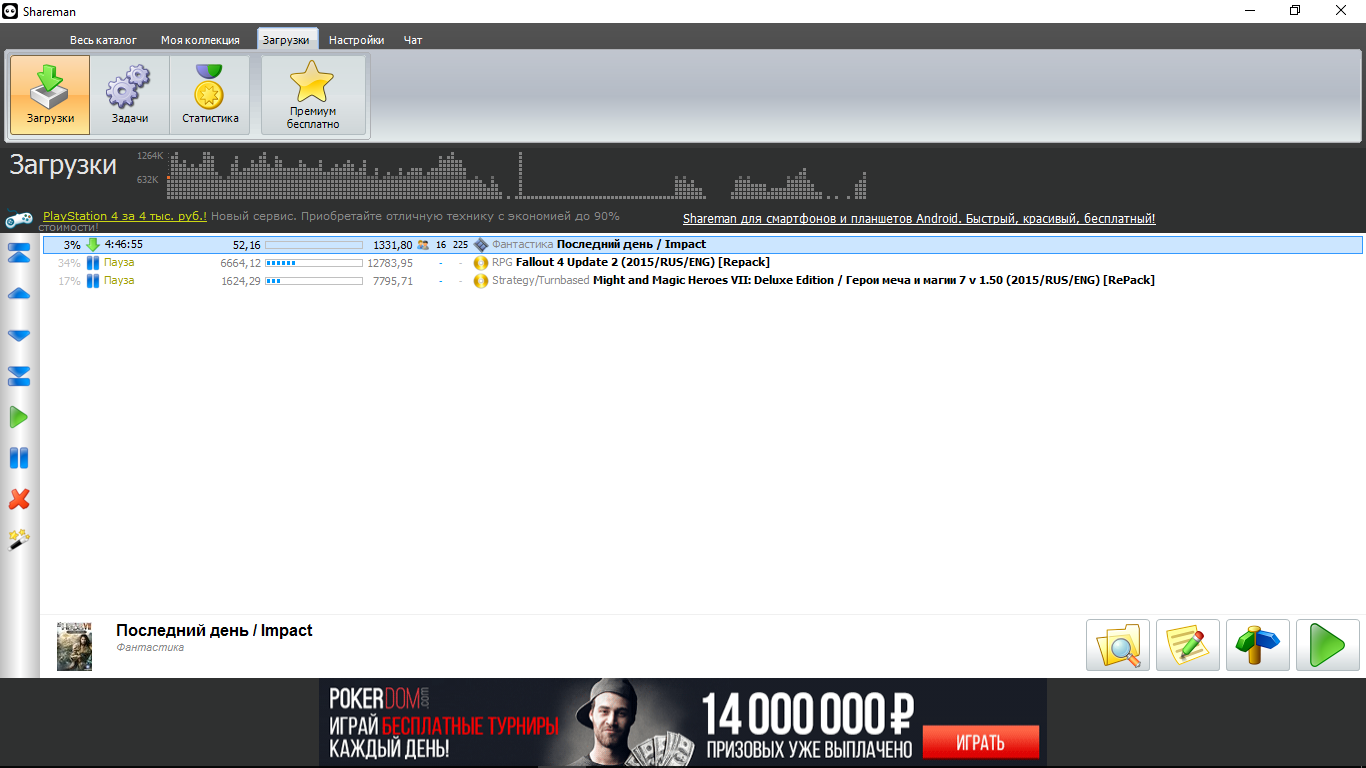Select the Загрузки tab

click(x=287, y=39)
